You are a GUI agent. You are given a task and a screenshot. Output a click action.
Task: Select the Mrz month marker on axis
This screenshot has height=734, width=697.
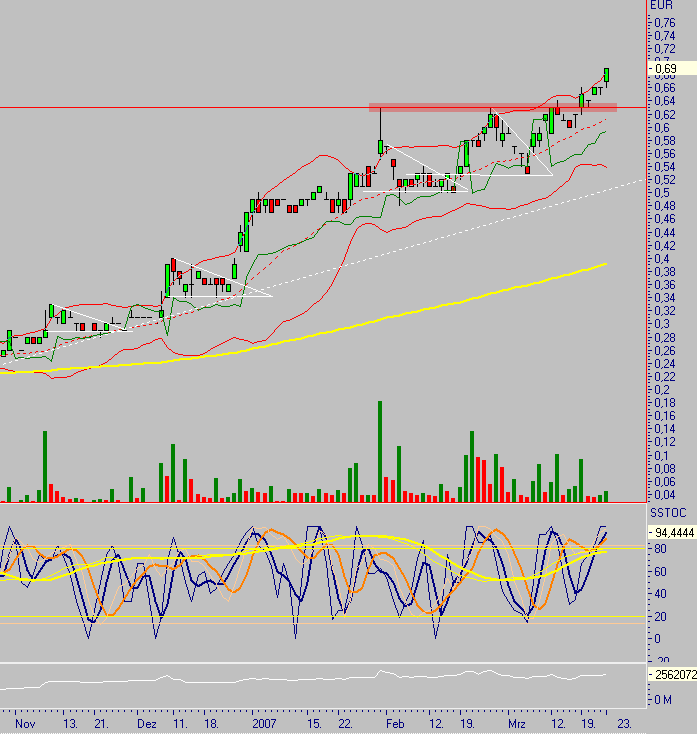[516, 722]
